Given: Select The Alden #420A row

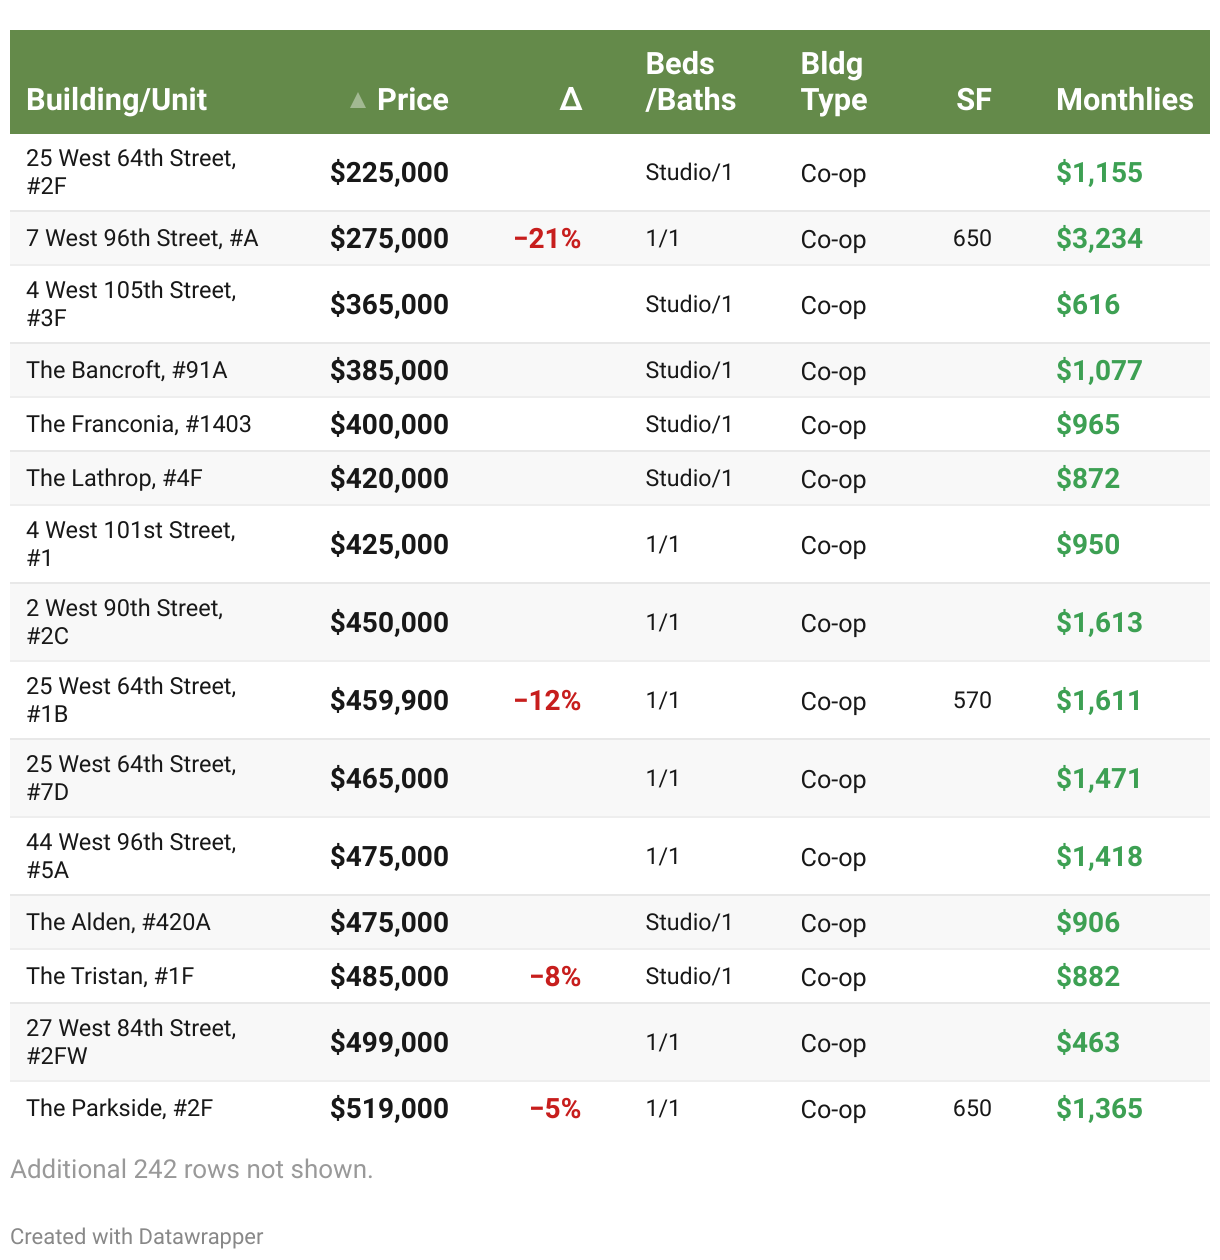Looking at the screenshot, I should 118,922.
